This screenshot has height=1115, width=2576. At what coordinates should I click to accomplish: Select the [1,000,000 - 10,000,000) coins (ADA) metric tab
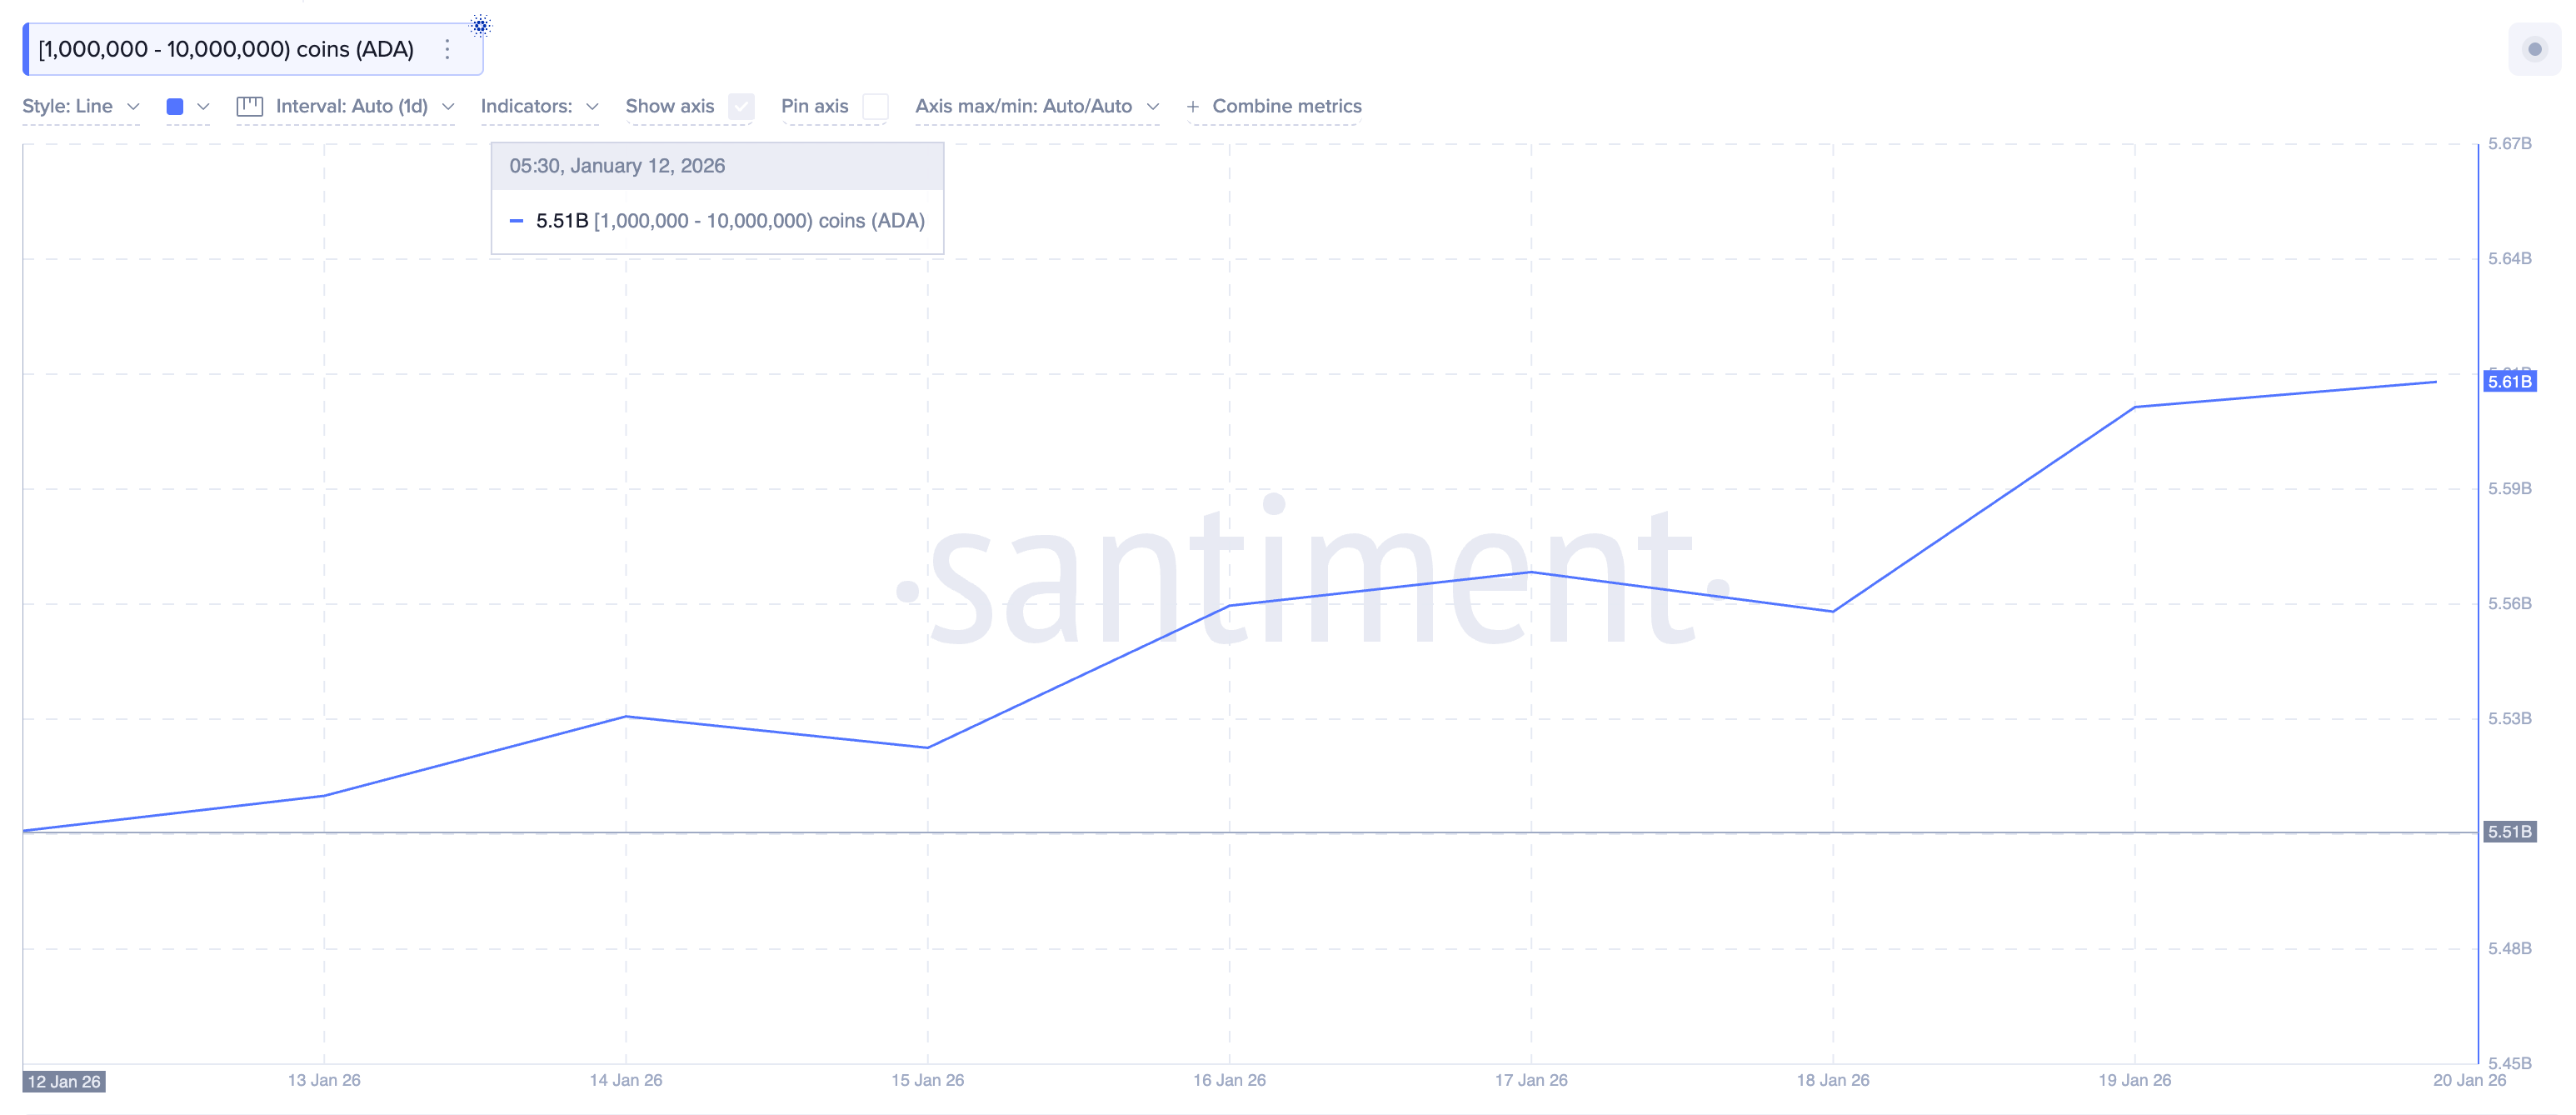pos(226,49)
